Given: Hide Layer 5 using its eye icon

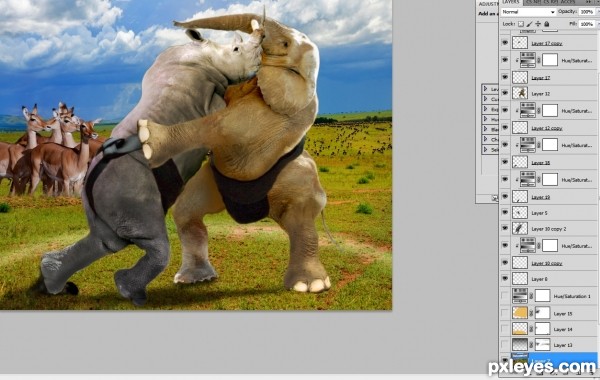Looking at the screenshot, I should [x=505, y=212].
